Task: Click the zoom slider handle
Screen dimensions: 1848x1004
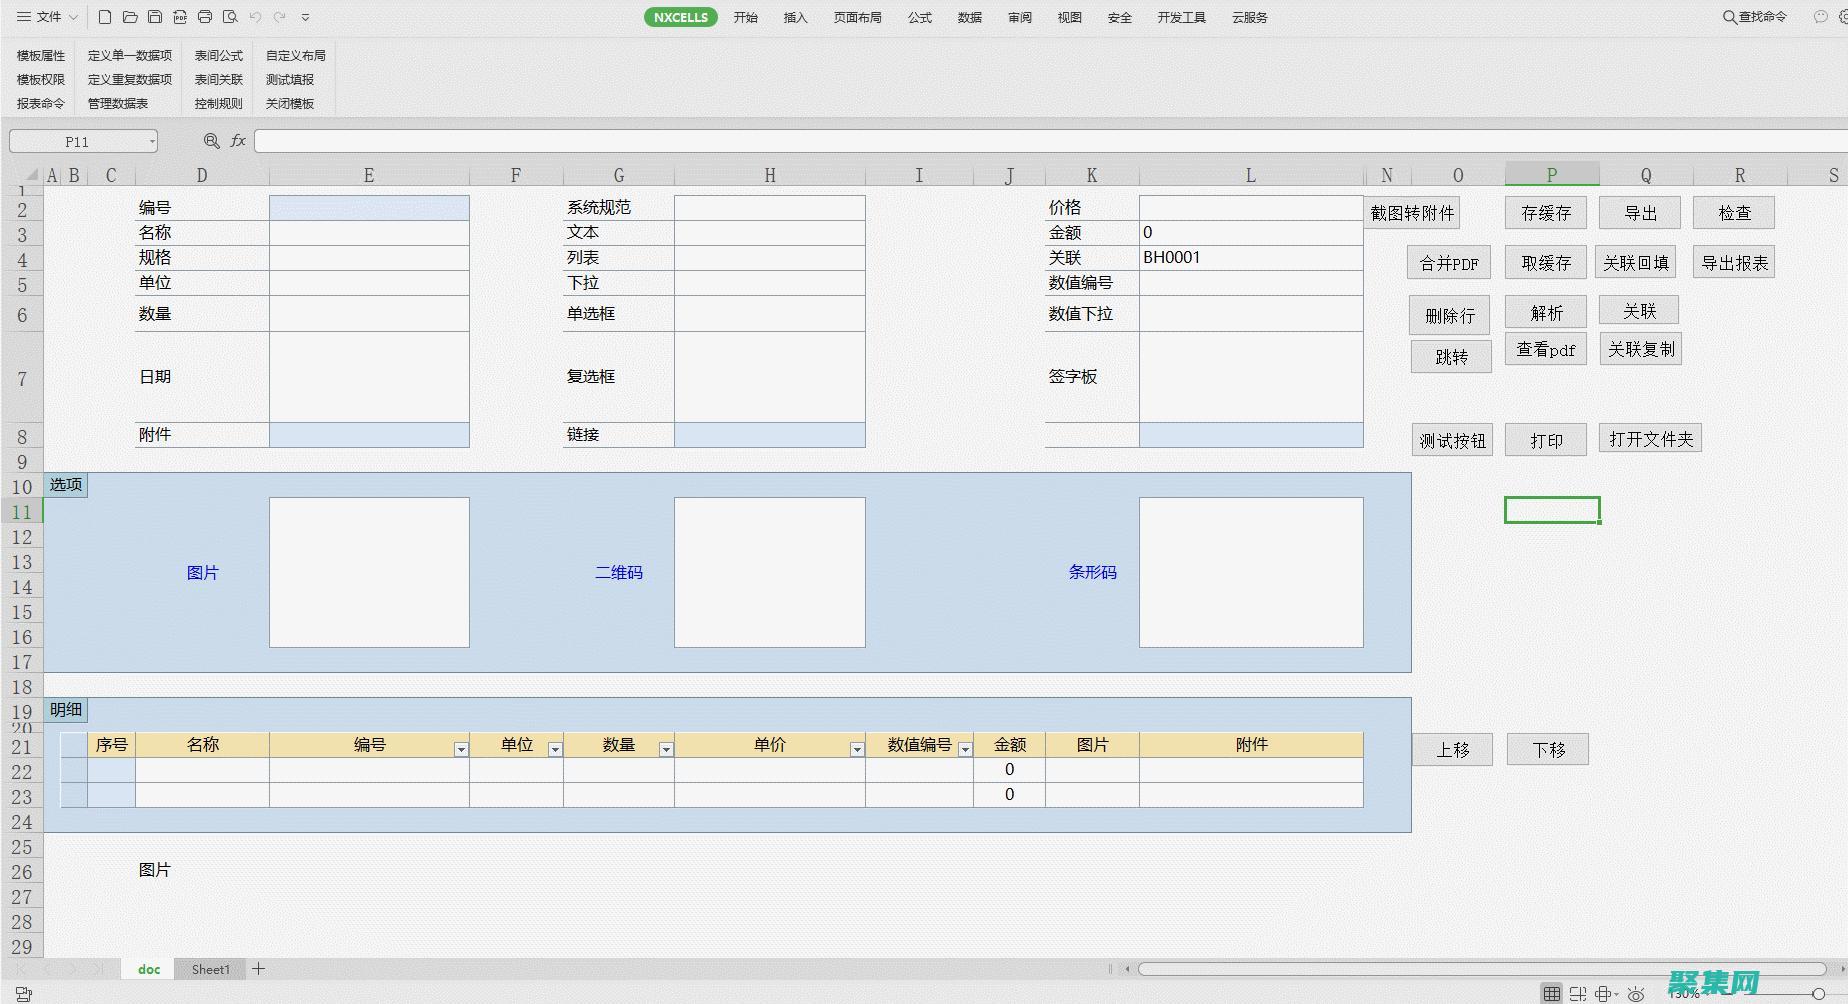Action: click(1818, 993)
